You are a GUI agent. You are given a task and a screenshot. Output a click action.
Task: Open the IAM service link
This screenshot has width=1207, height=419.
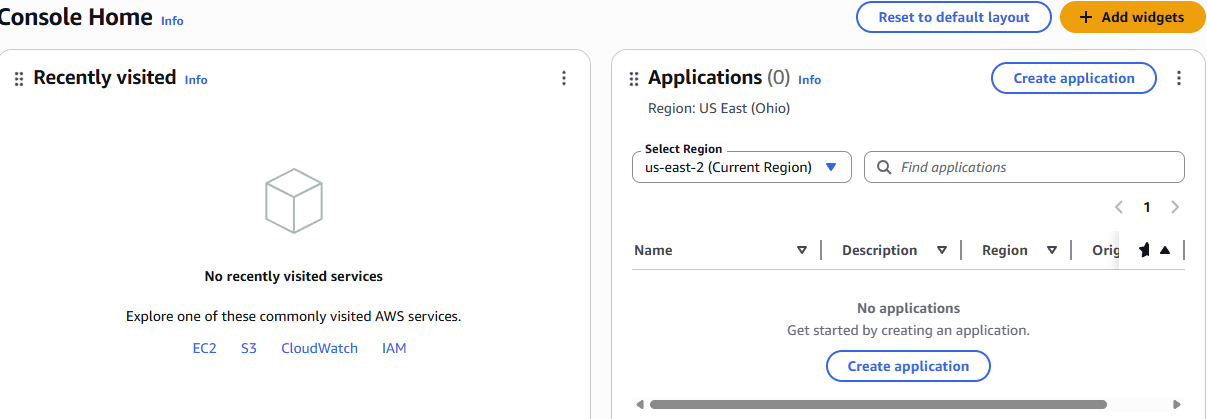click(x=394, y=348)
